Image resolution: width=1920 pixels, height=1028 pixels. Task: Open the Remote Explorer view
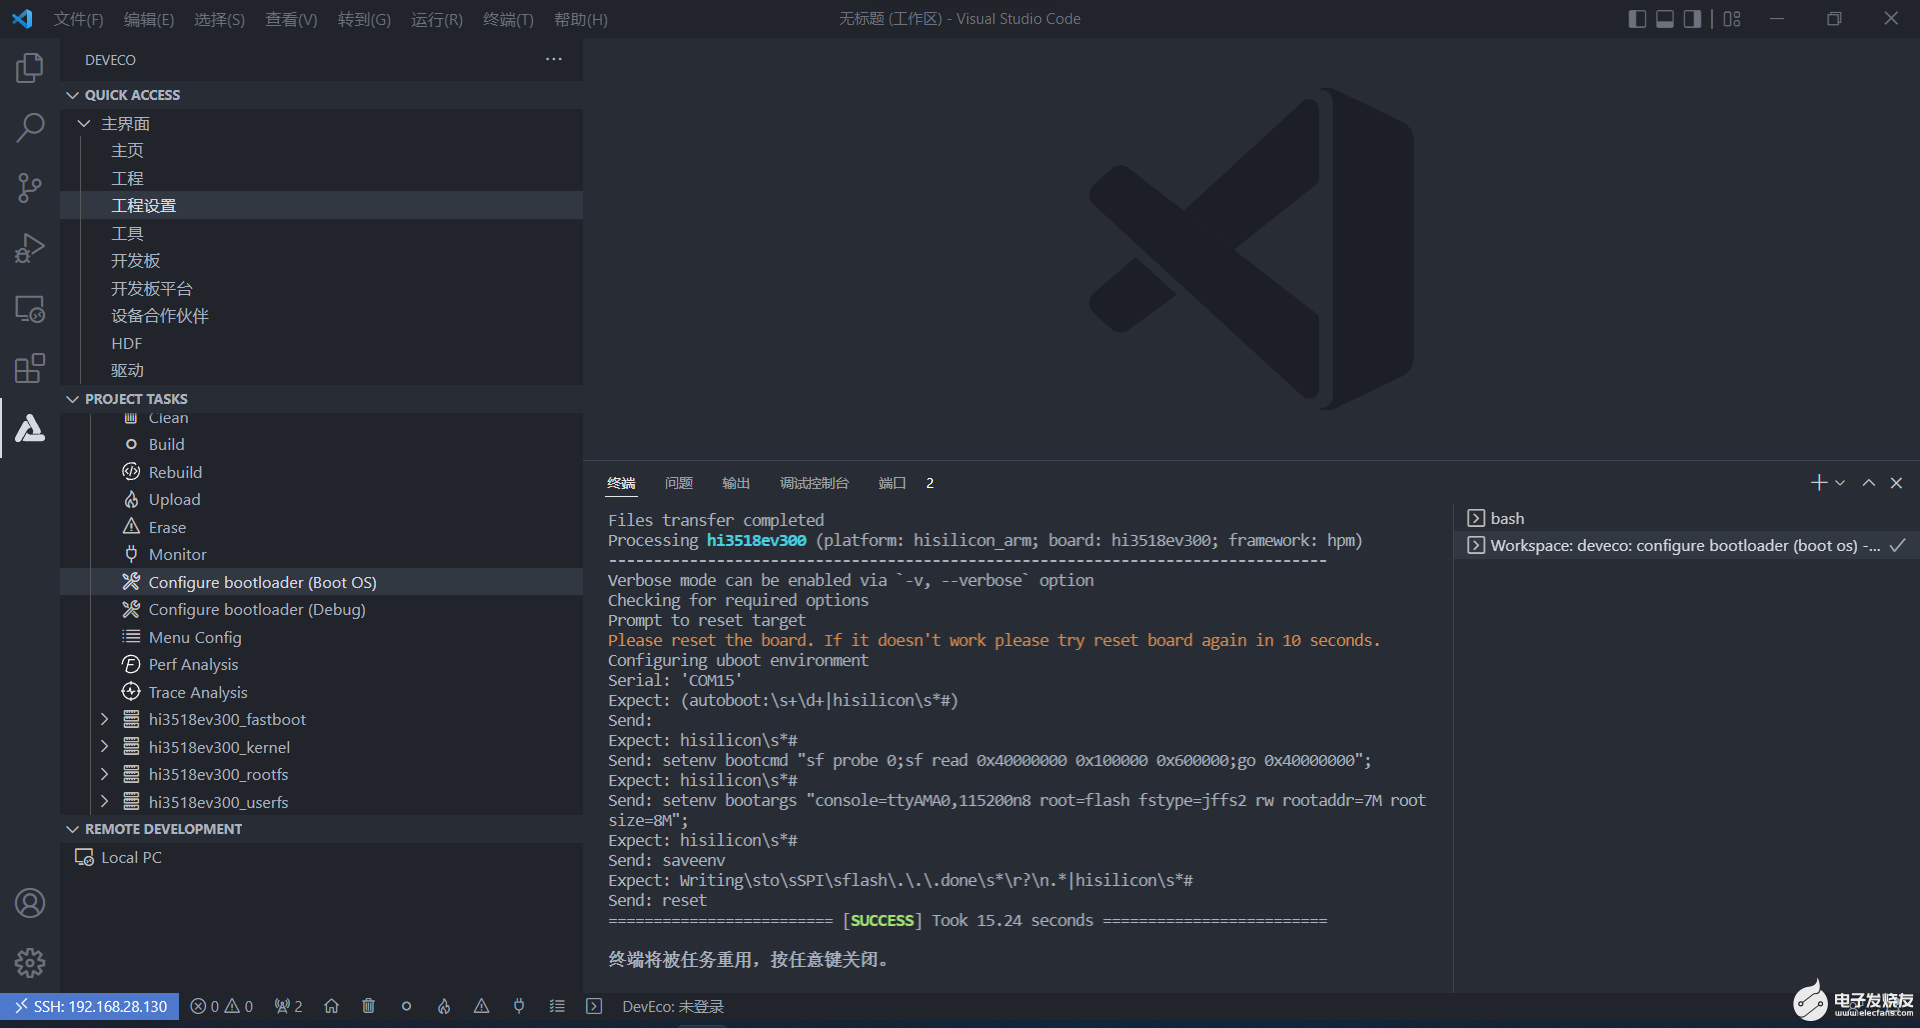point(30,308)
